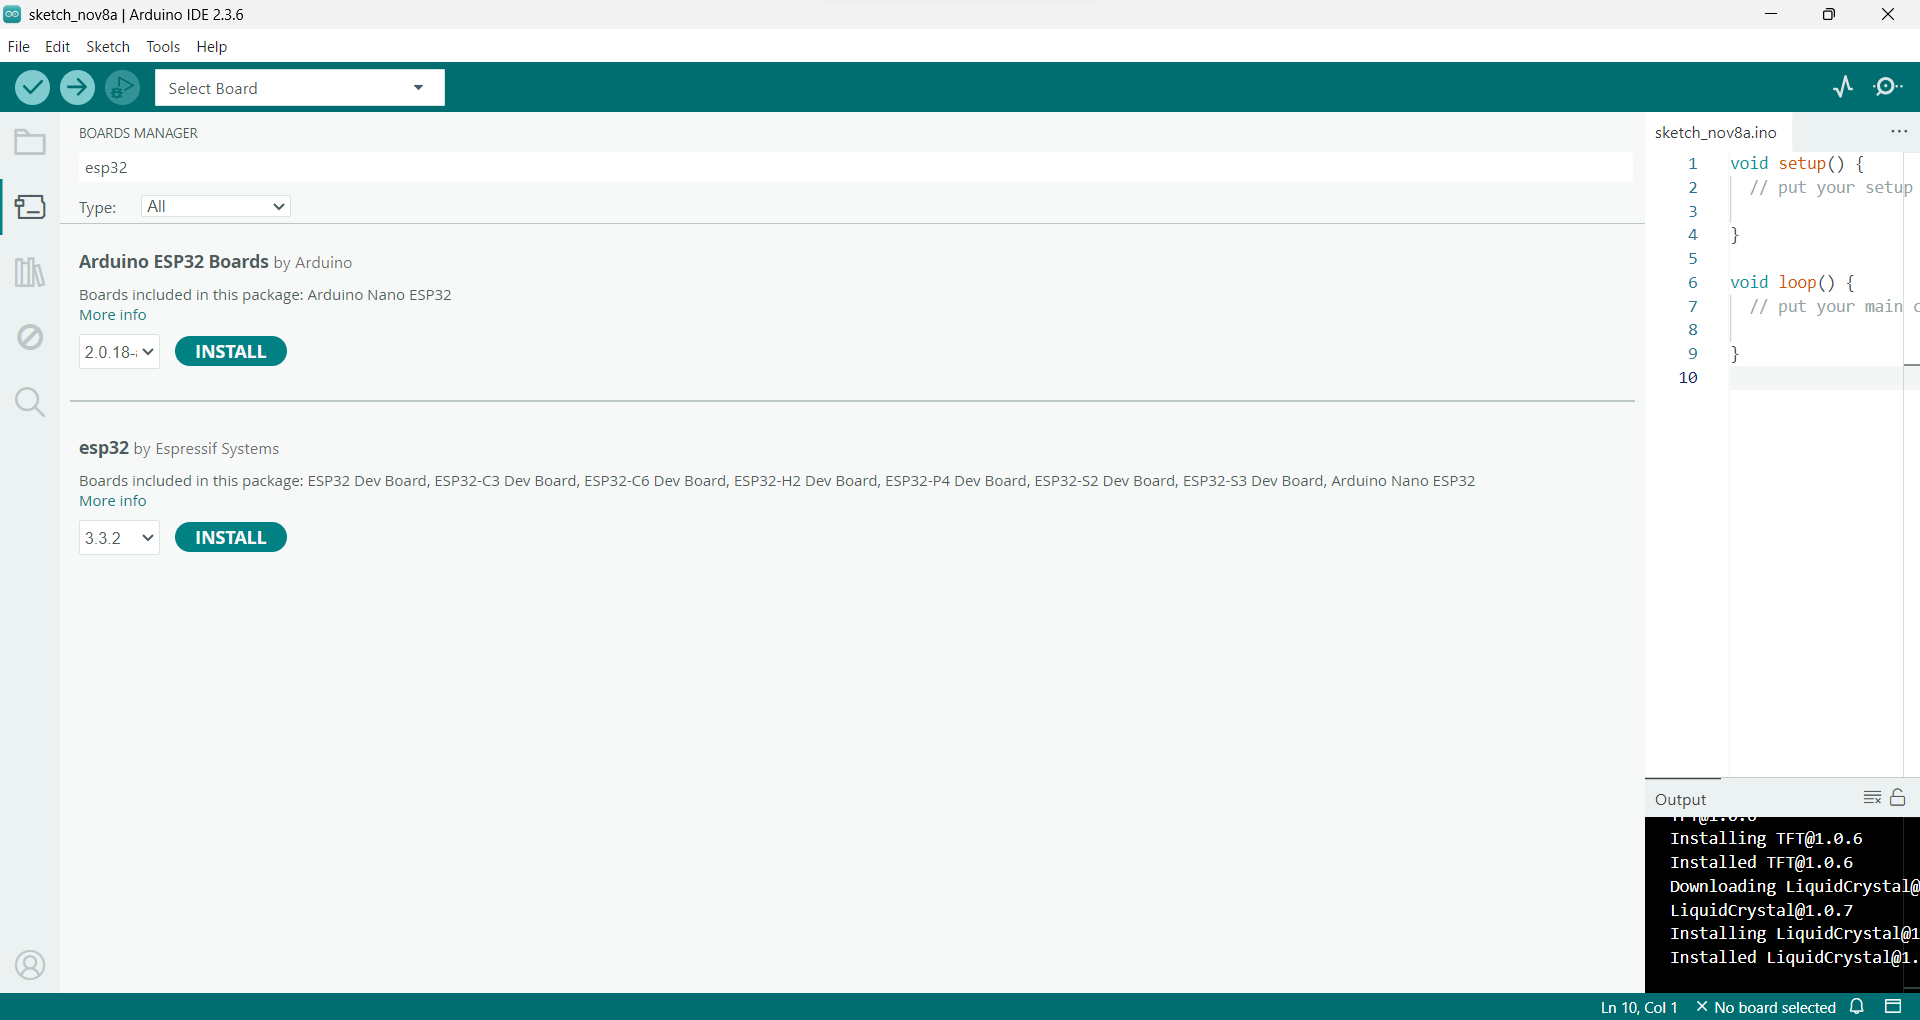This screenshot has height=1020, width=1920.
Task: Open the Tools menu
Action: click(163, 47)
